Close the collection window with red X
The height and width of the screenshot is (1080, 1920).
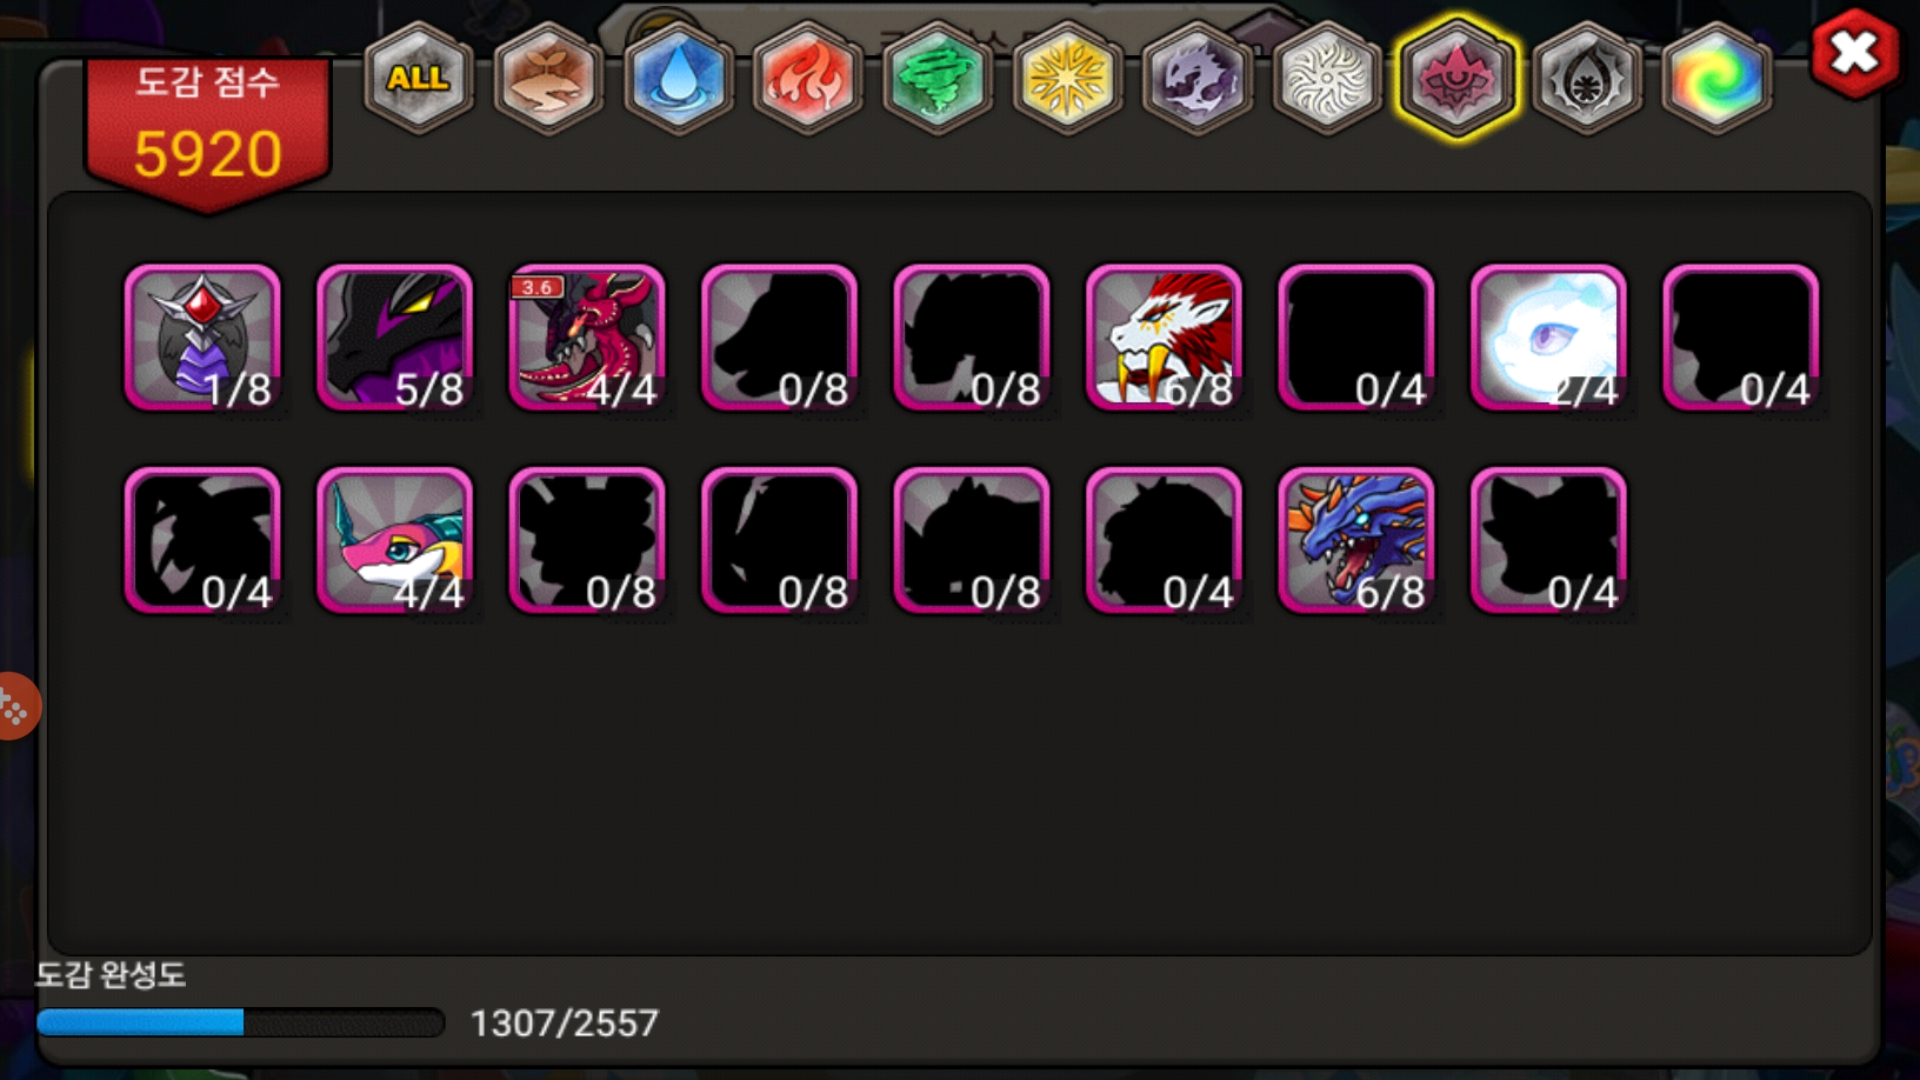click(x=1854, y=53)
